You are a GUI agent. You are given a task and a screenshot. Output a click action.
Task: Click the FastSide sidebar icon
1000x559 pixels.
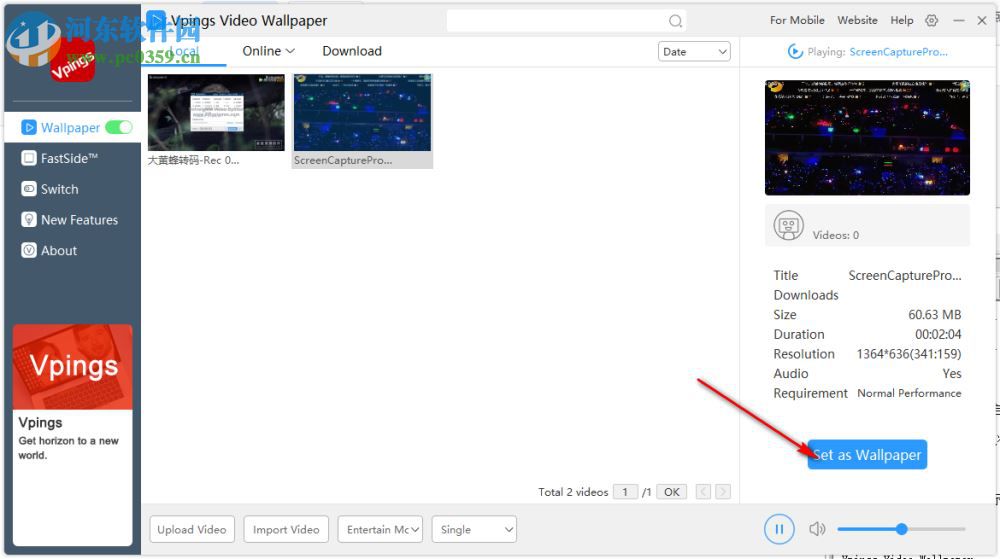(29, 158)
